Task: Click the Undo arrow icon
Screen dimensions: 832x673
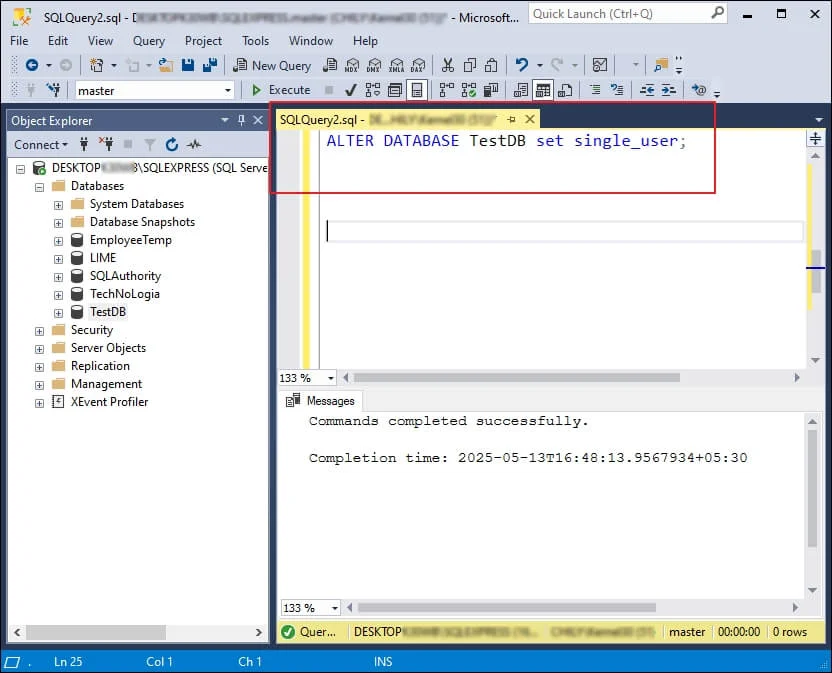Action: (x=522, y=65)
